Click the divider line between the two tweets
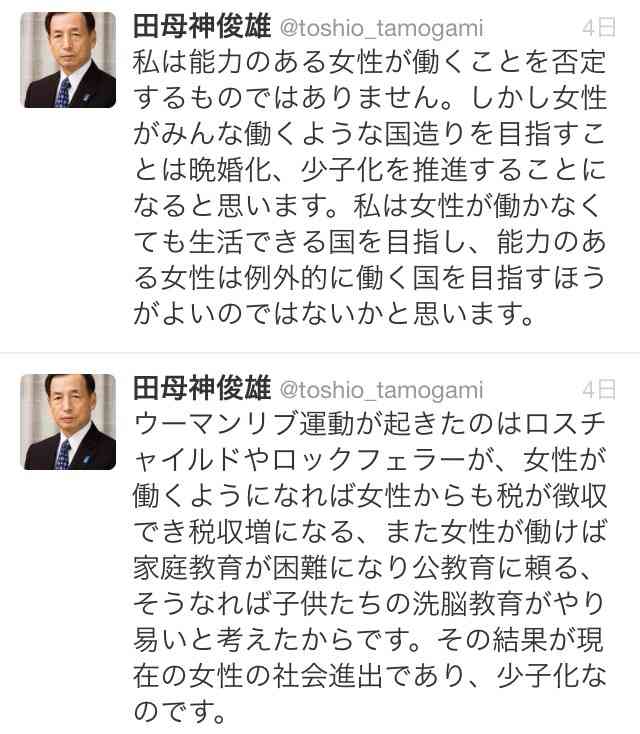Screen dimensions: 640x734 (320, 352)
